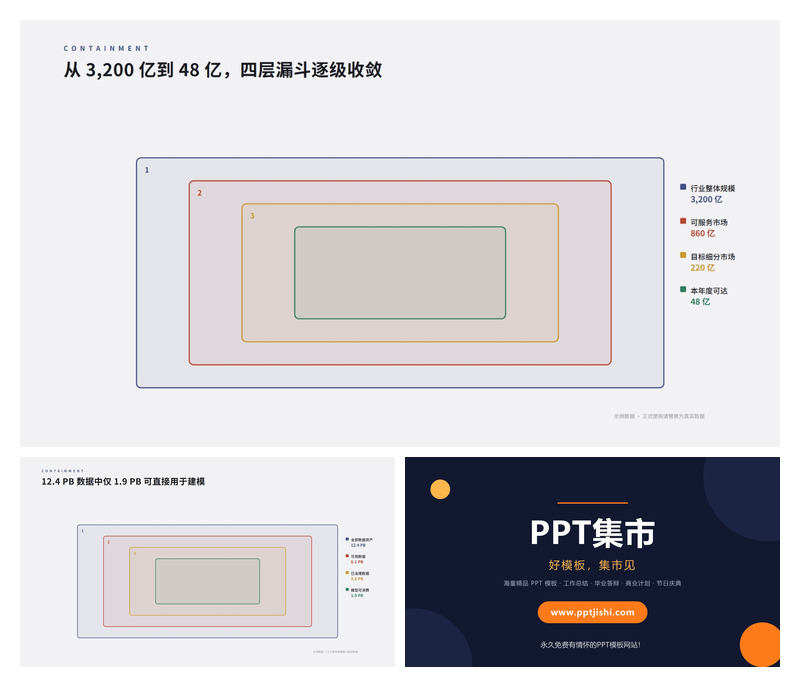The height and width of the screenshot is (687, 800).
Task: Click the number 2 label in red rectangle
Action: [199, 193]
